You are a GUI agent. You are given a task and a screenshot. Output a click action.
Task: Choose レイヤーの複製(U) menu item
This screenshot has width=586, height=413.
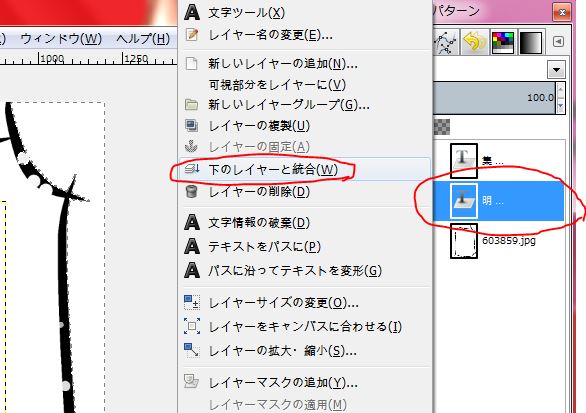click(305, 126)
